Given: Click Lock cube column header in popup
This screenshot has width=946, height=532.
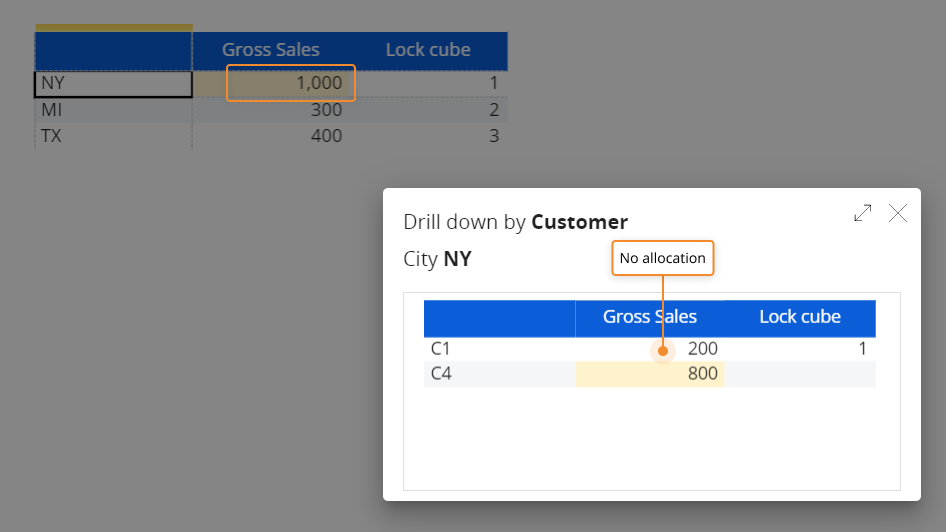Looking at the screenshot, I should (800, 317).
